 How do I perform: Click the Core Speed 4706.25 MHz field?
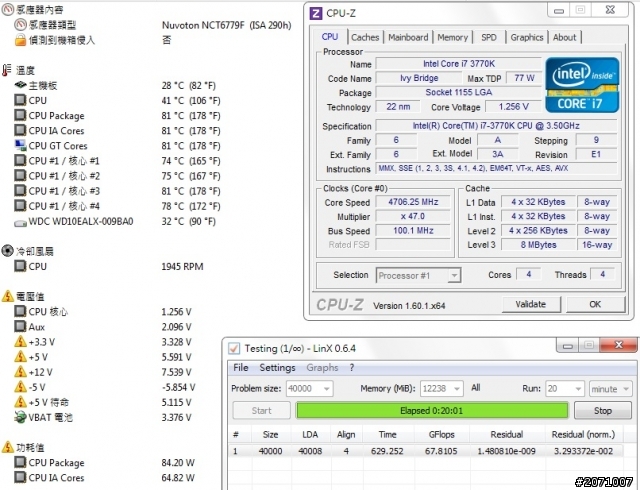[x=413, y=202]
